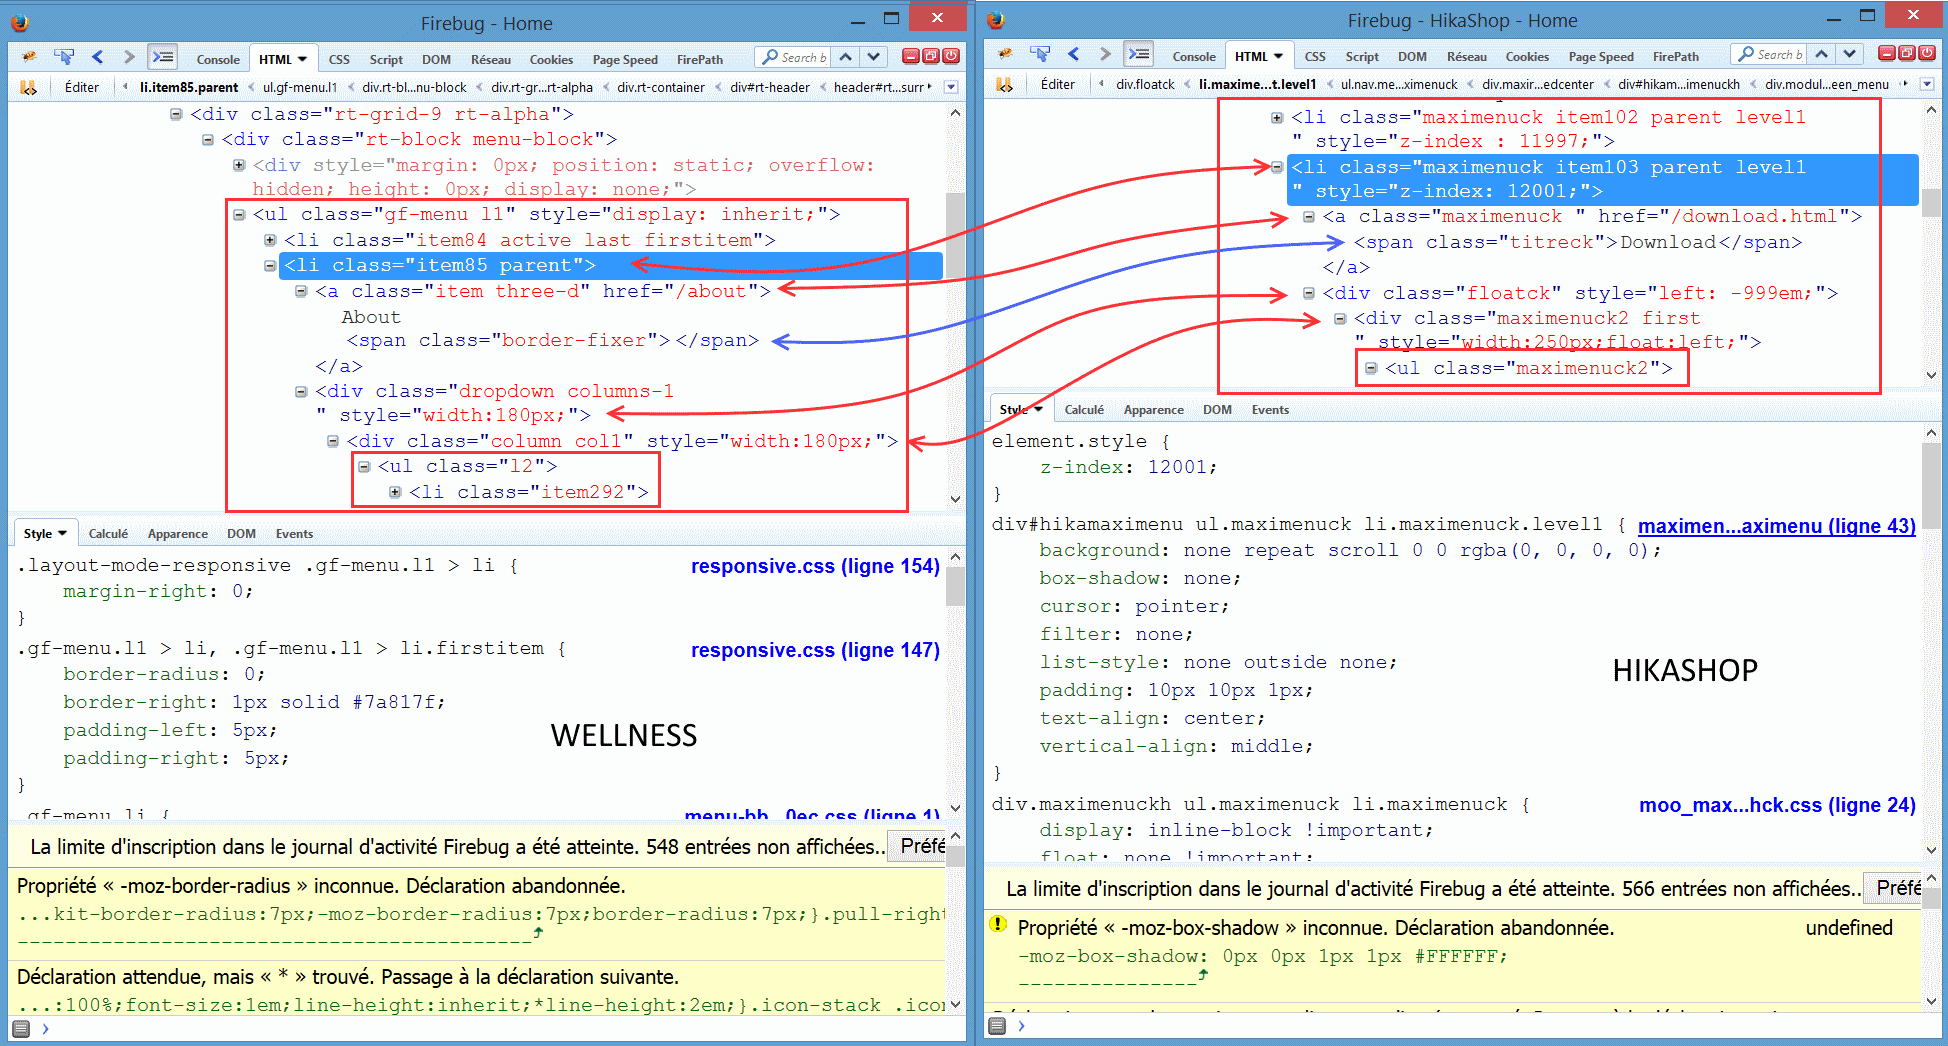The width and height of the screenshot is (1948, 1046).
Task: Expand li item84 active last firstitem node
Action: tap(270, 240)
